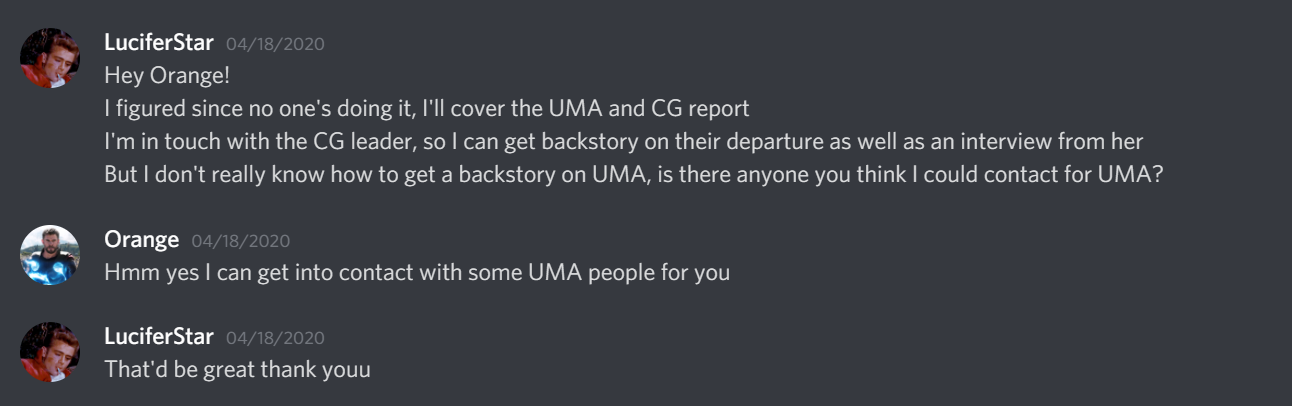Click the 'That'd be great thank youu' message
The image size is (1292, 406).
(237, 369)
